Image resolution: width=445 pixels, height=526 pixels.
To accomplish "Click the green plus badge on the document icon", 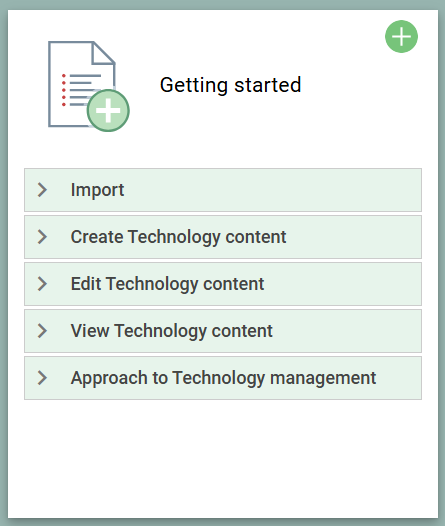I will pos(108,111).
